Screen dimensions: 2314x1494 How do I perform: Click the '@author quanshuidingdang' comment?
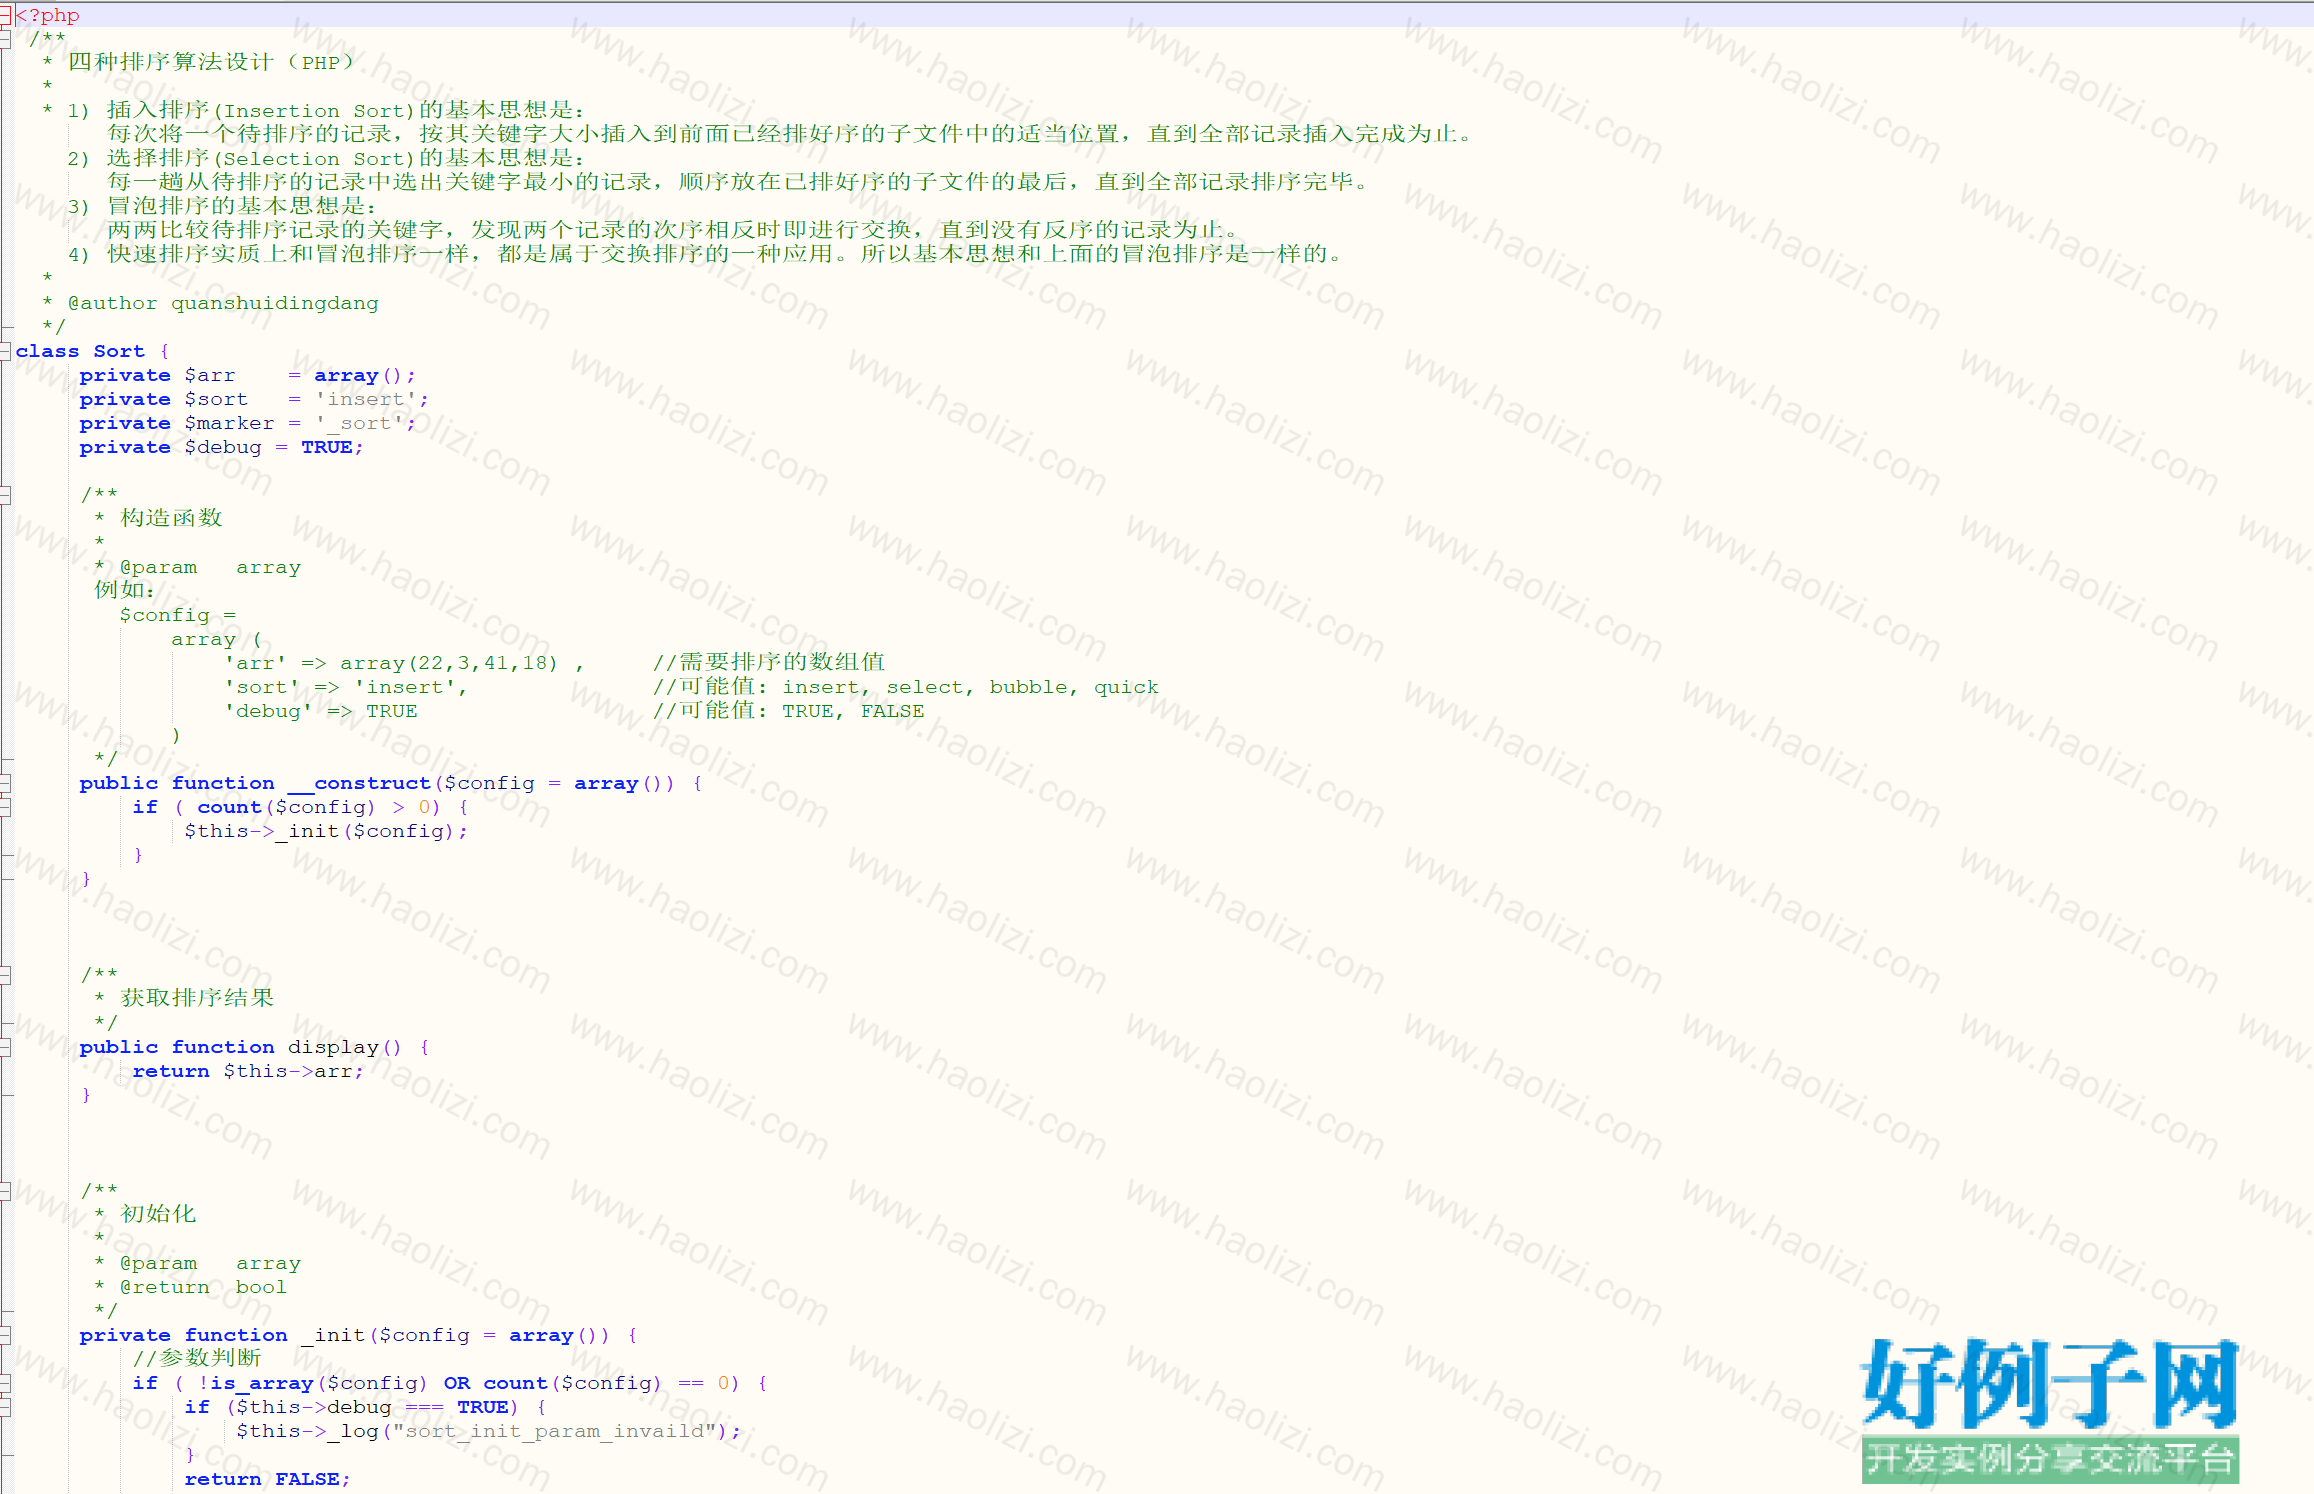click(223, 303)
